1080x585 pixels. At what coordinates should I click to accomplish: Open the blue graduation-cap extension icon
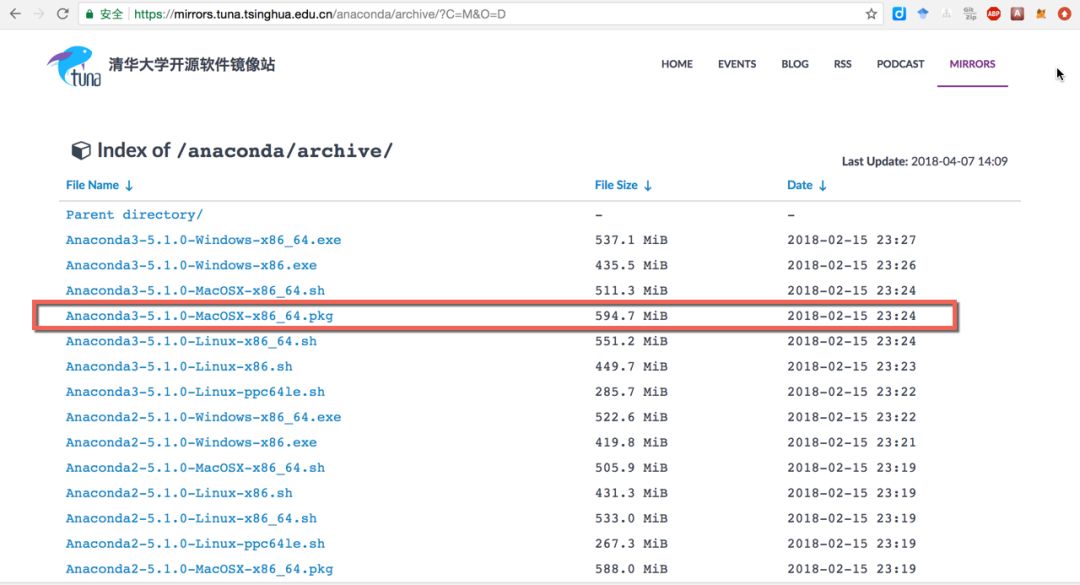tap(923, 14)
